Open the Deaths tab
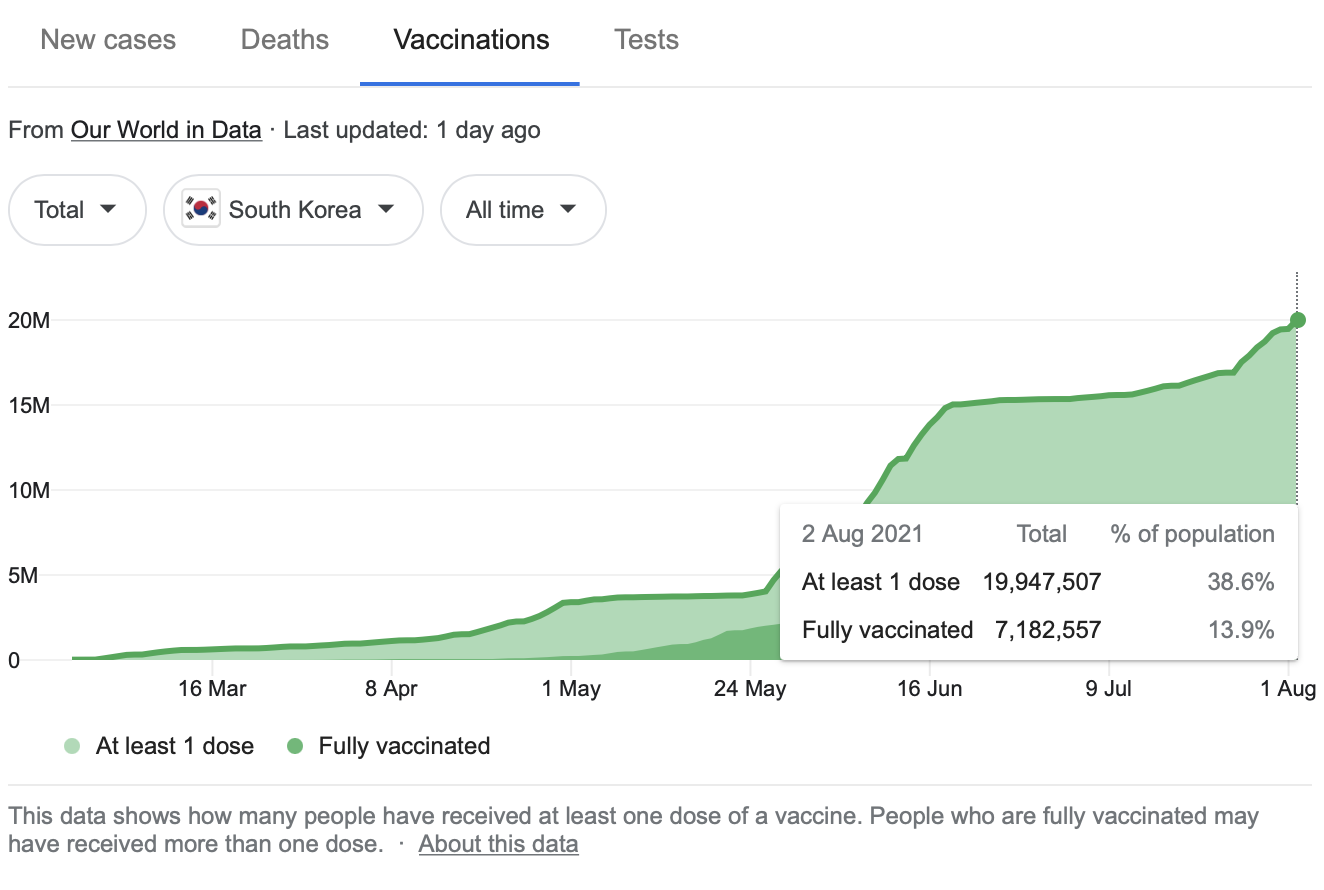The image size is (1324, 890). [285, 40]
